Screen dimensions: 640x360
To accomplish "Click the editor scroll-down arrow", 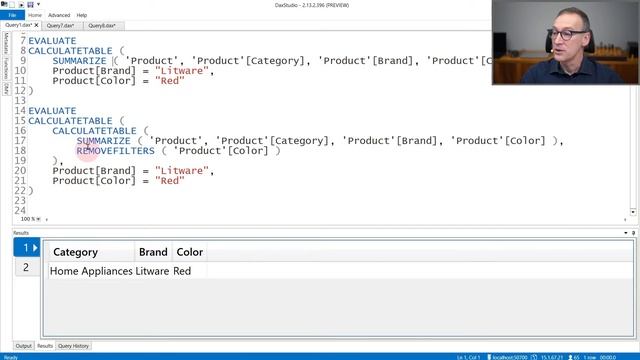I will (633, 212).
